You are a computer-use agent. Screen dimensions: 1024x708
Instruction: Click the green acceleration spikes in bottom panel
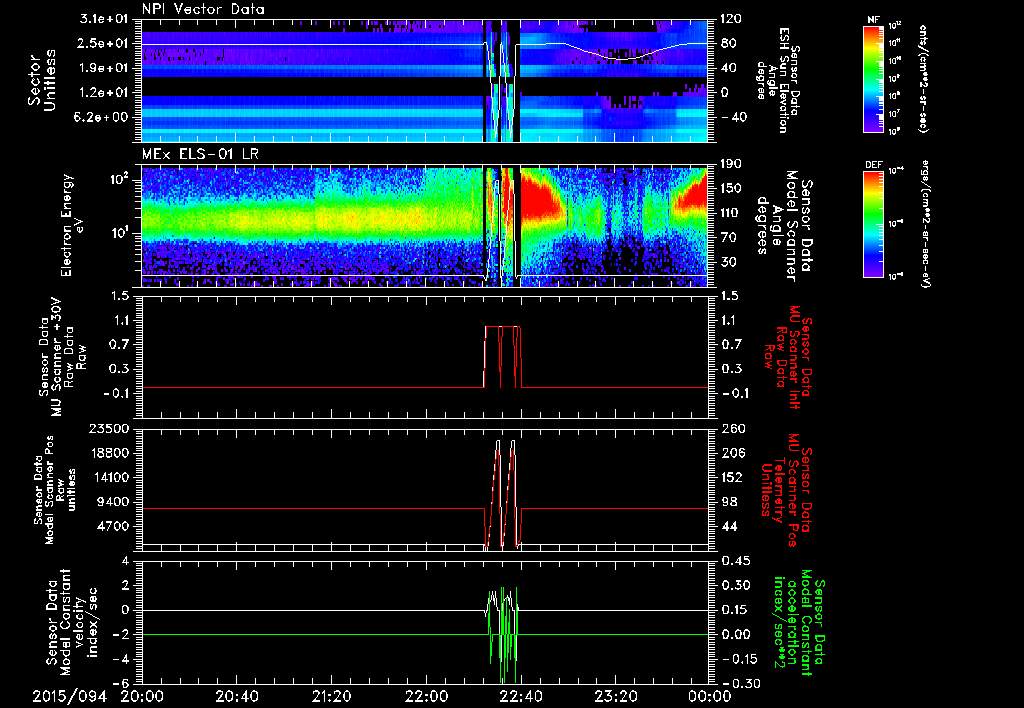pos(503,634)
